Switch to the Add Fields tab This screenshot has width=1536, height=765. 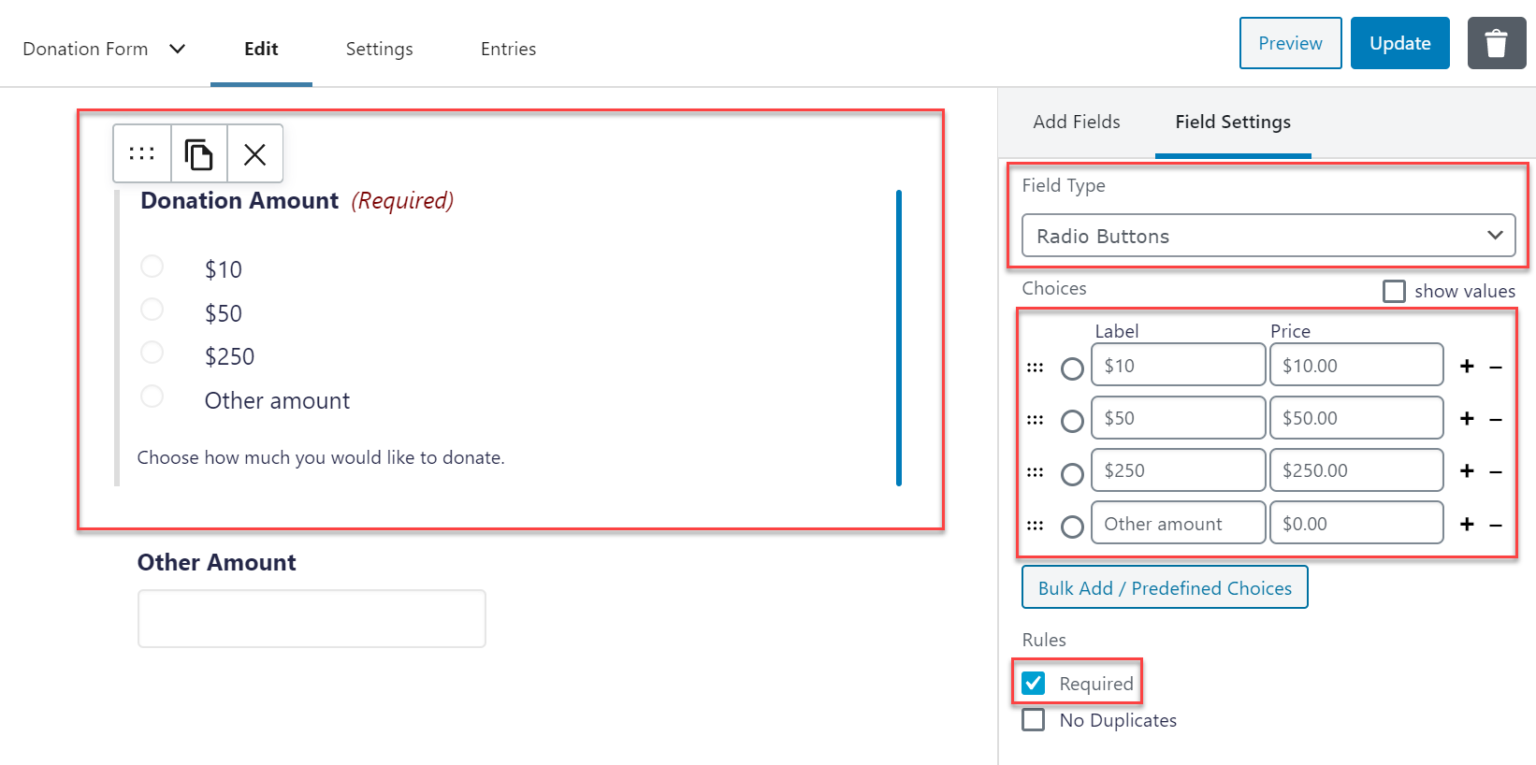point(1077,122)
